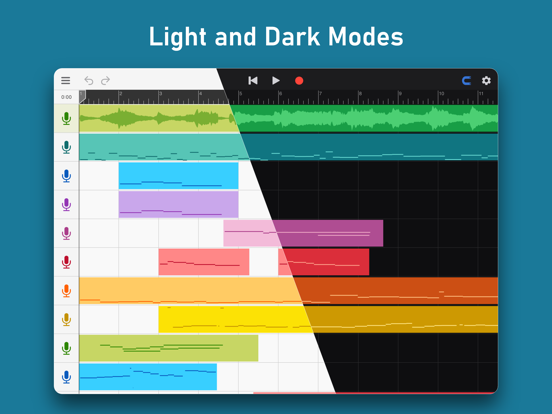Click the playhead marker at bar 1

tap(82, 97)
